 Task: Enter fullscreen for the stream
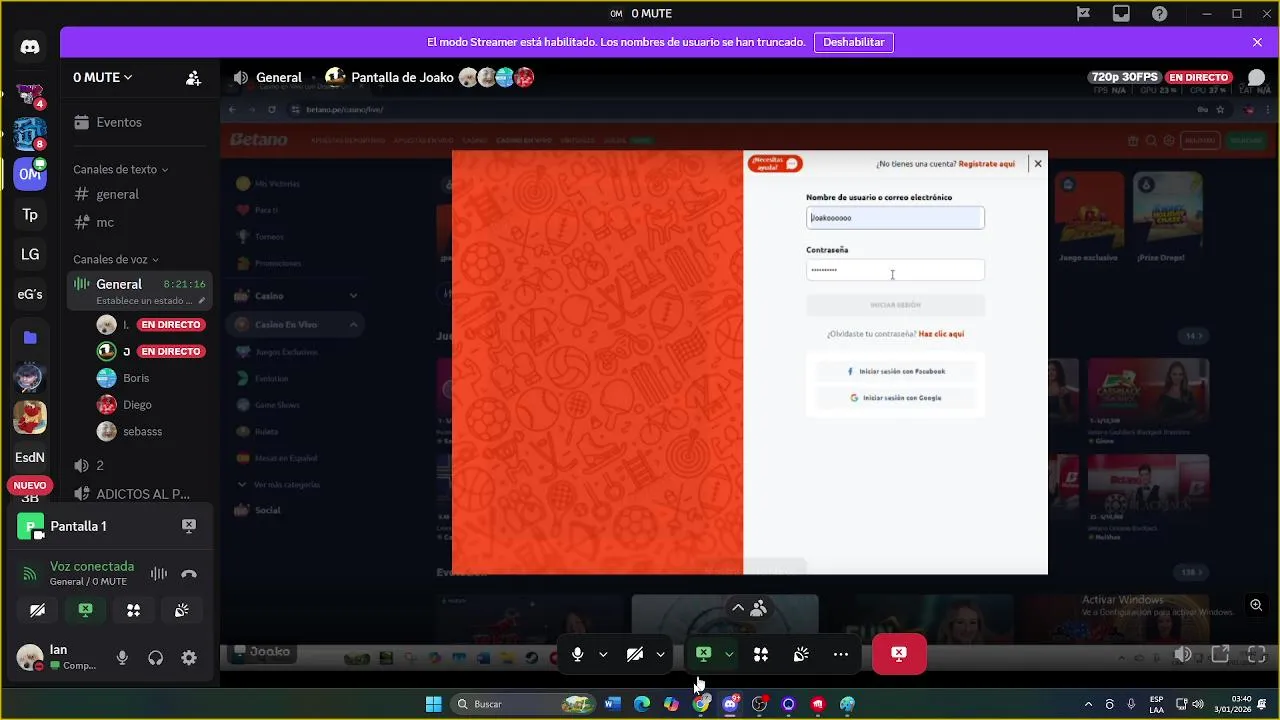click(1257, 654)
